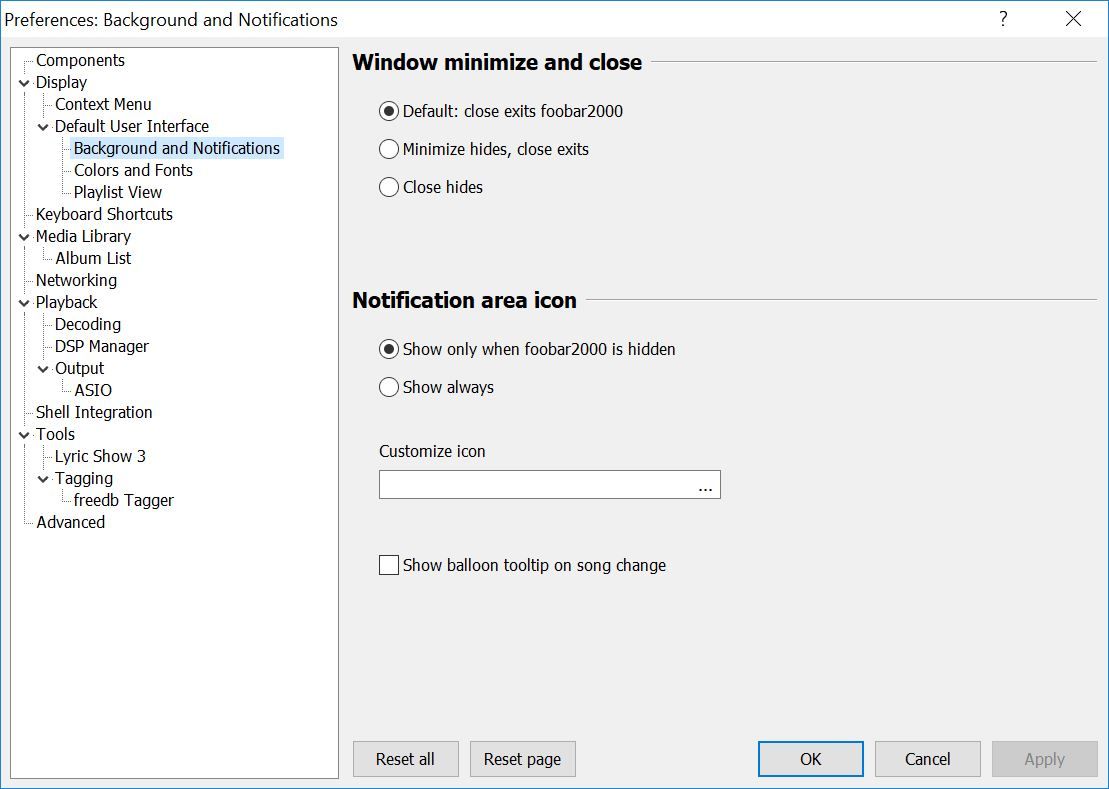
Task: Open Networking preferences
Action: tap(76, 279)
